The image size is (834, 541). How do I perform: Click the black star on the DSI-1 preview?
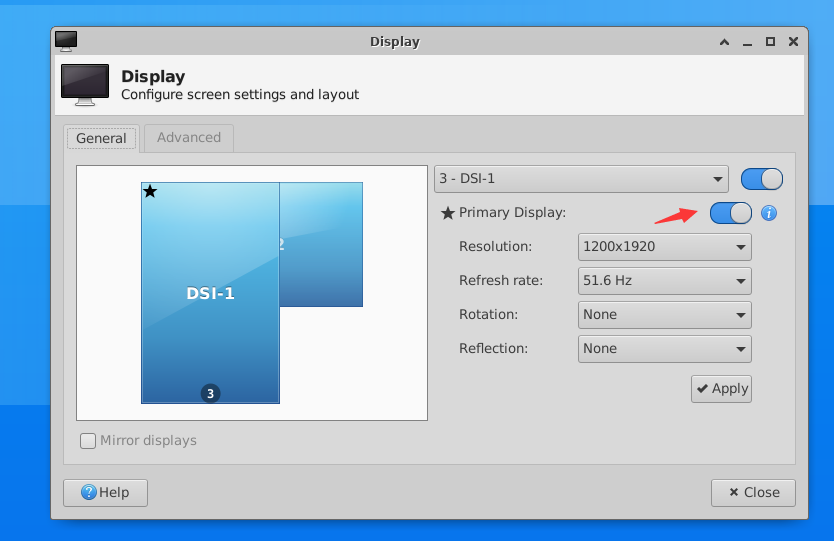[150, 191]
